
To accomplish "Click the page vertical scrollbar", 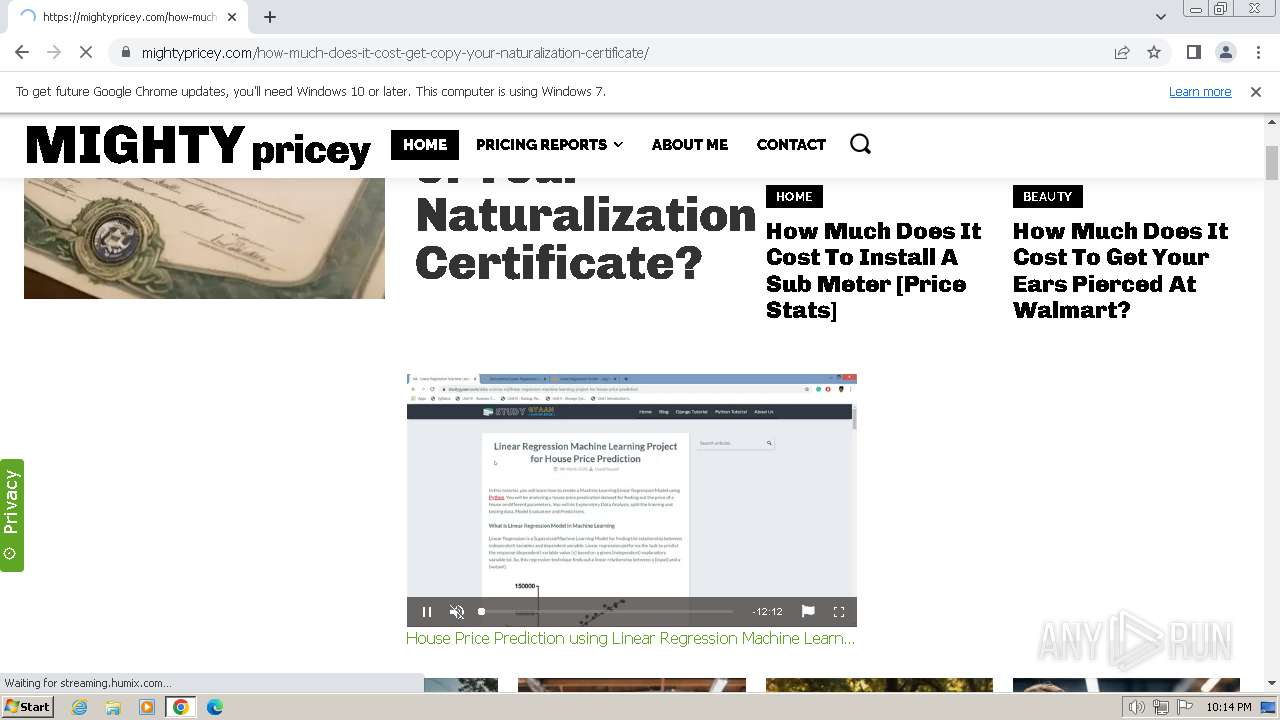I will coord(1272,163).
